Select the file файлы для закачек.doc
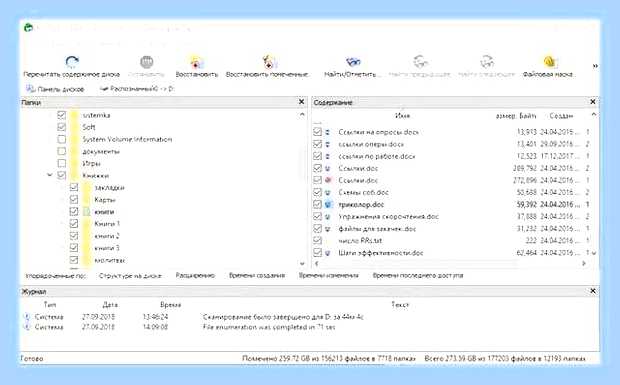 [x=377, y=229]
